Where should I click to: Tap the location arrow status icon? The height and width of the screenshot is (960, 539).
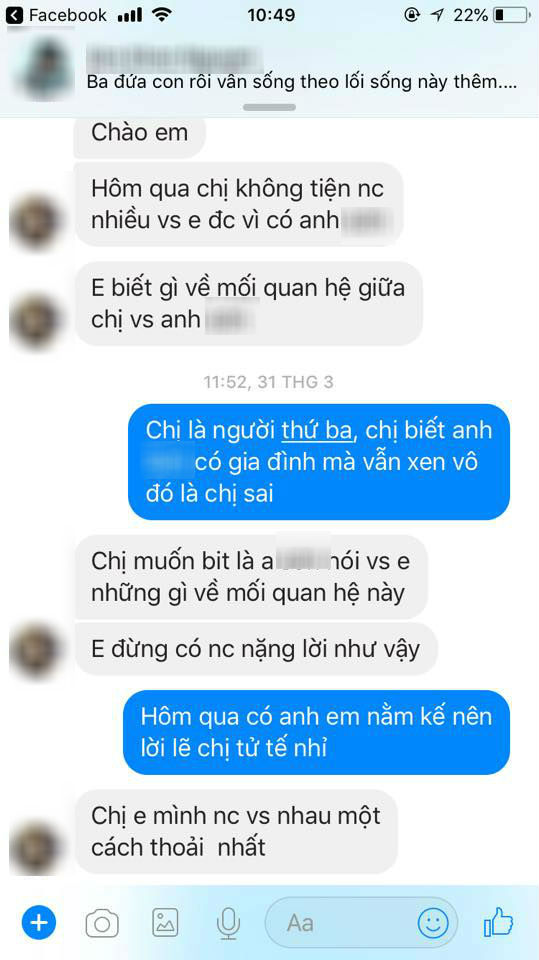(437, 15)
